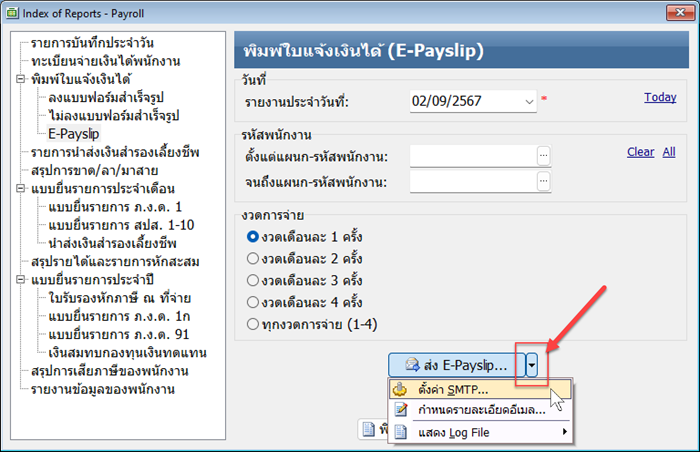Collapse the พิมพ์ใบแจ้งเงินได้ tree node

tap(22, 79)
